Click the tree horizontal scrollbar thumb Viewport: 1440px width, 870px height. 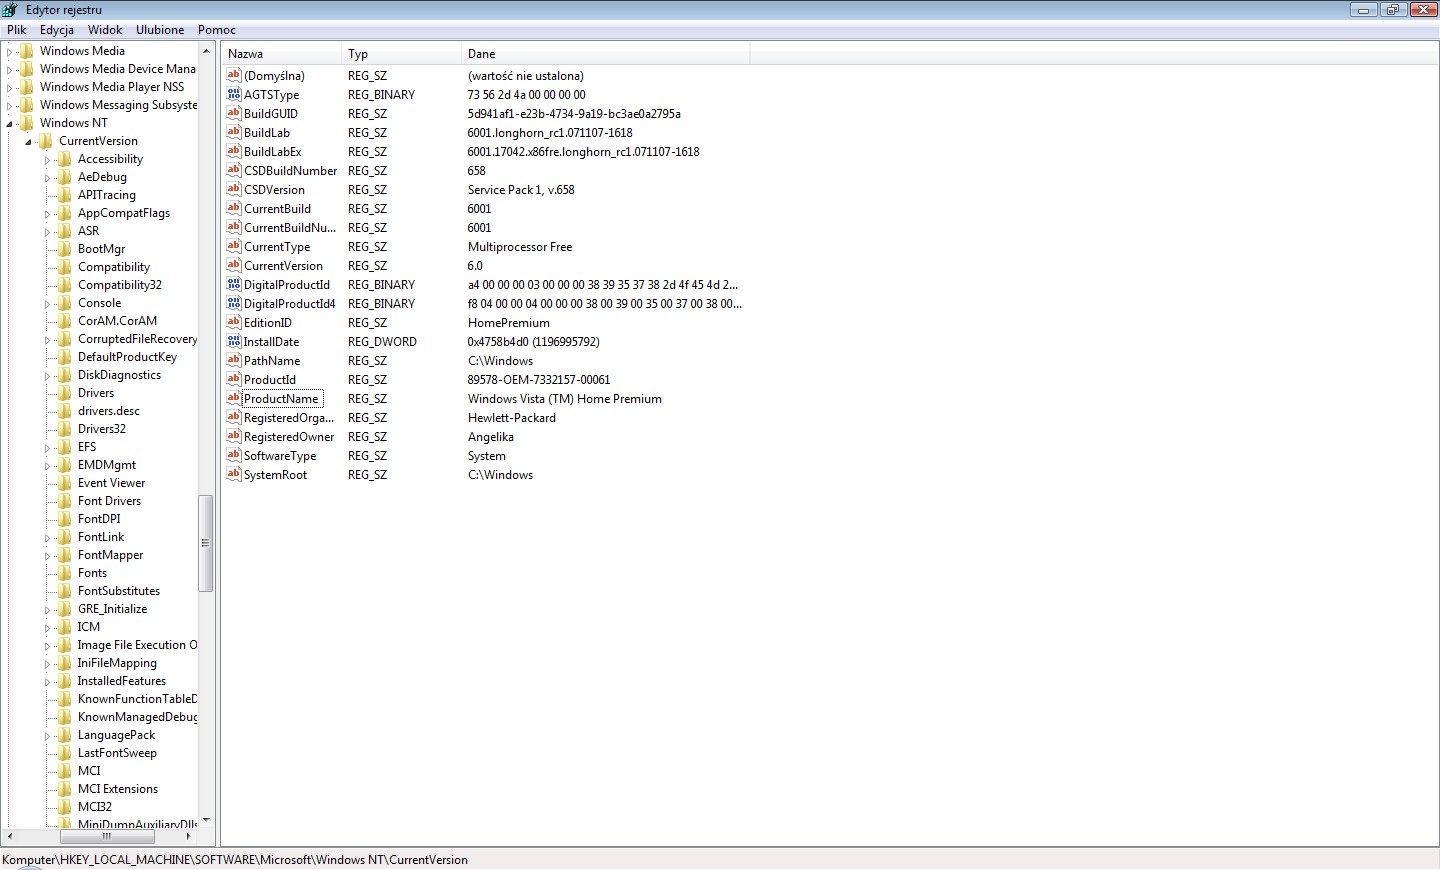107,836
